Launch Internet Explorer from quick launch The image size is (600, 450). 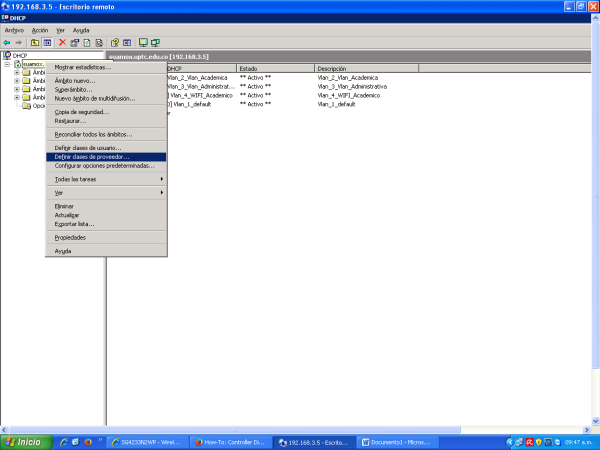(64, 442)
